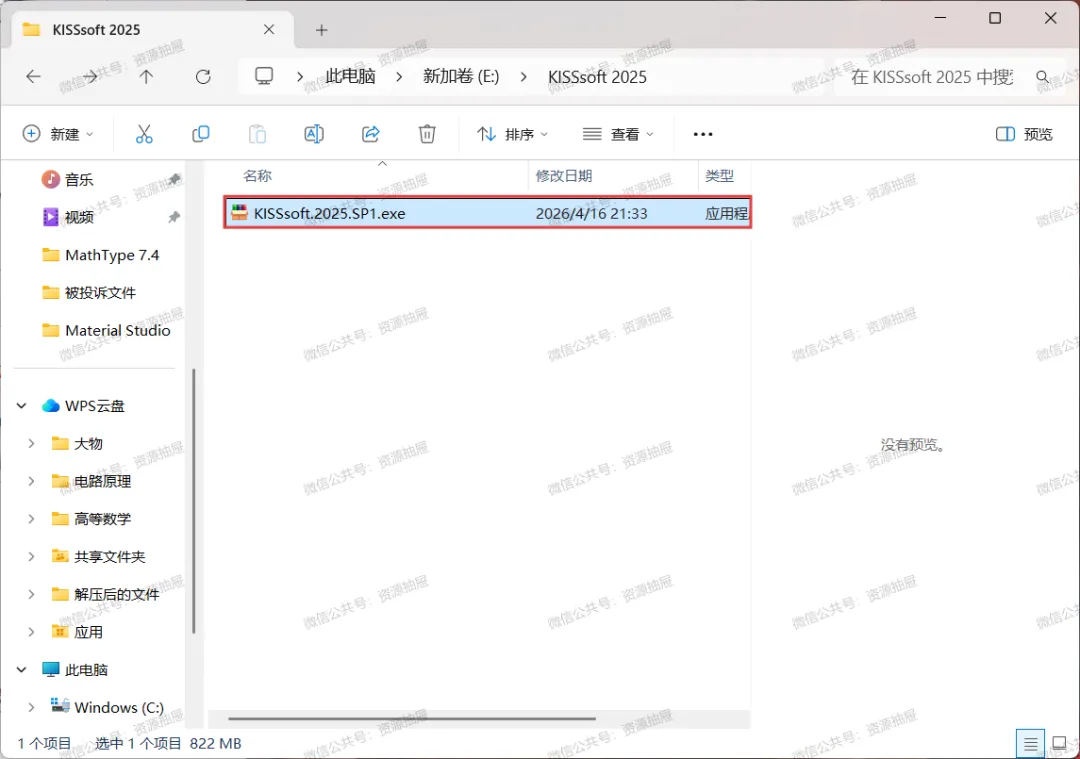Click chevron after 此电脑 in address bar

[399, 76]
